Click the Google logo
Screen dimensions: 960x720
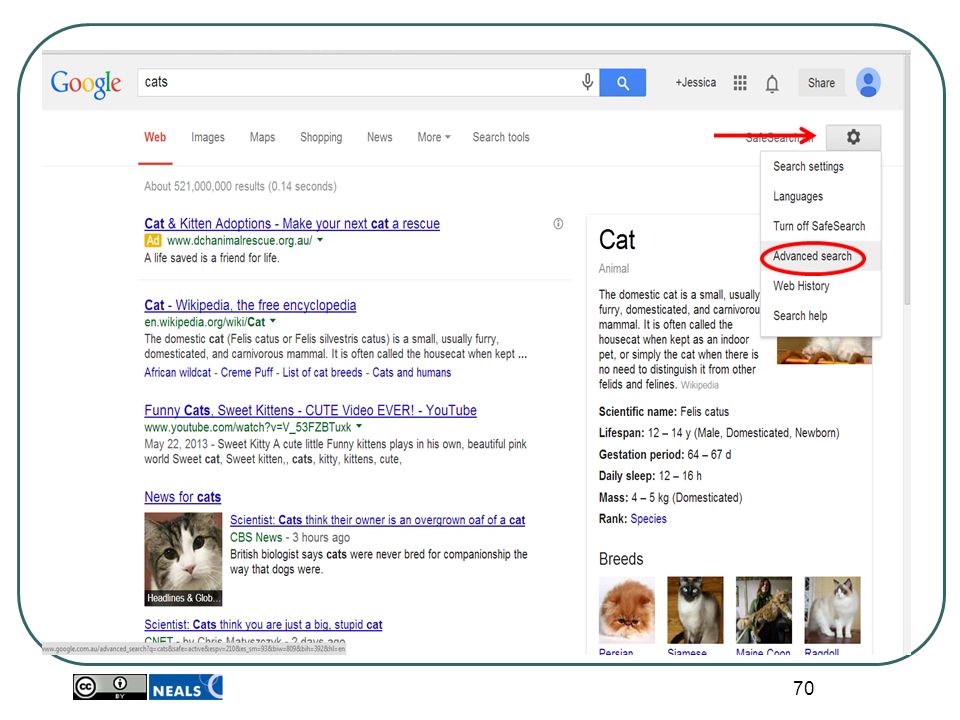[x=86, y=83]
